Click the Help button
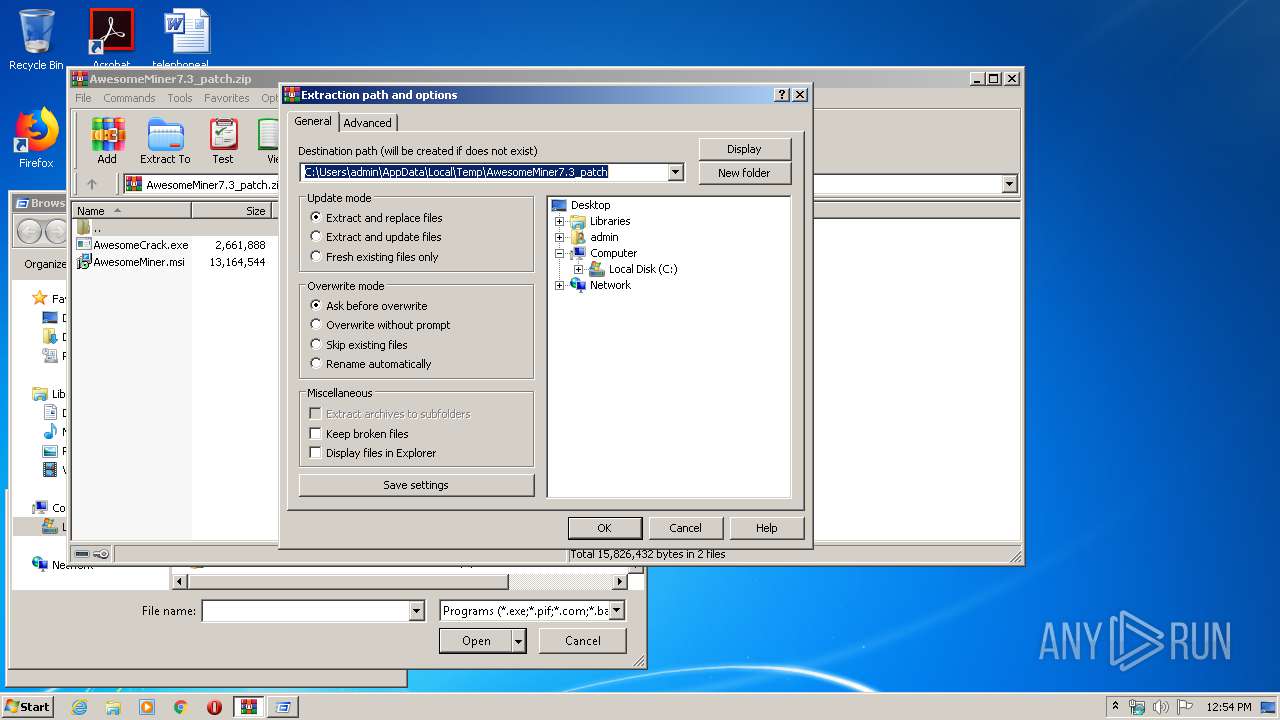The width and height of the screenshot is (1280, 720). pos(767,528)
